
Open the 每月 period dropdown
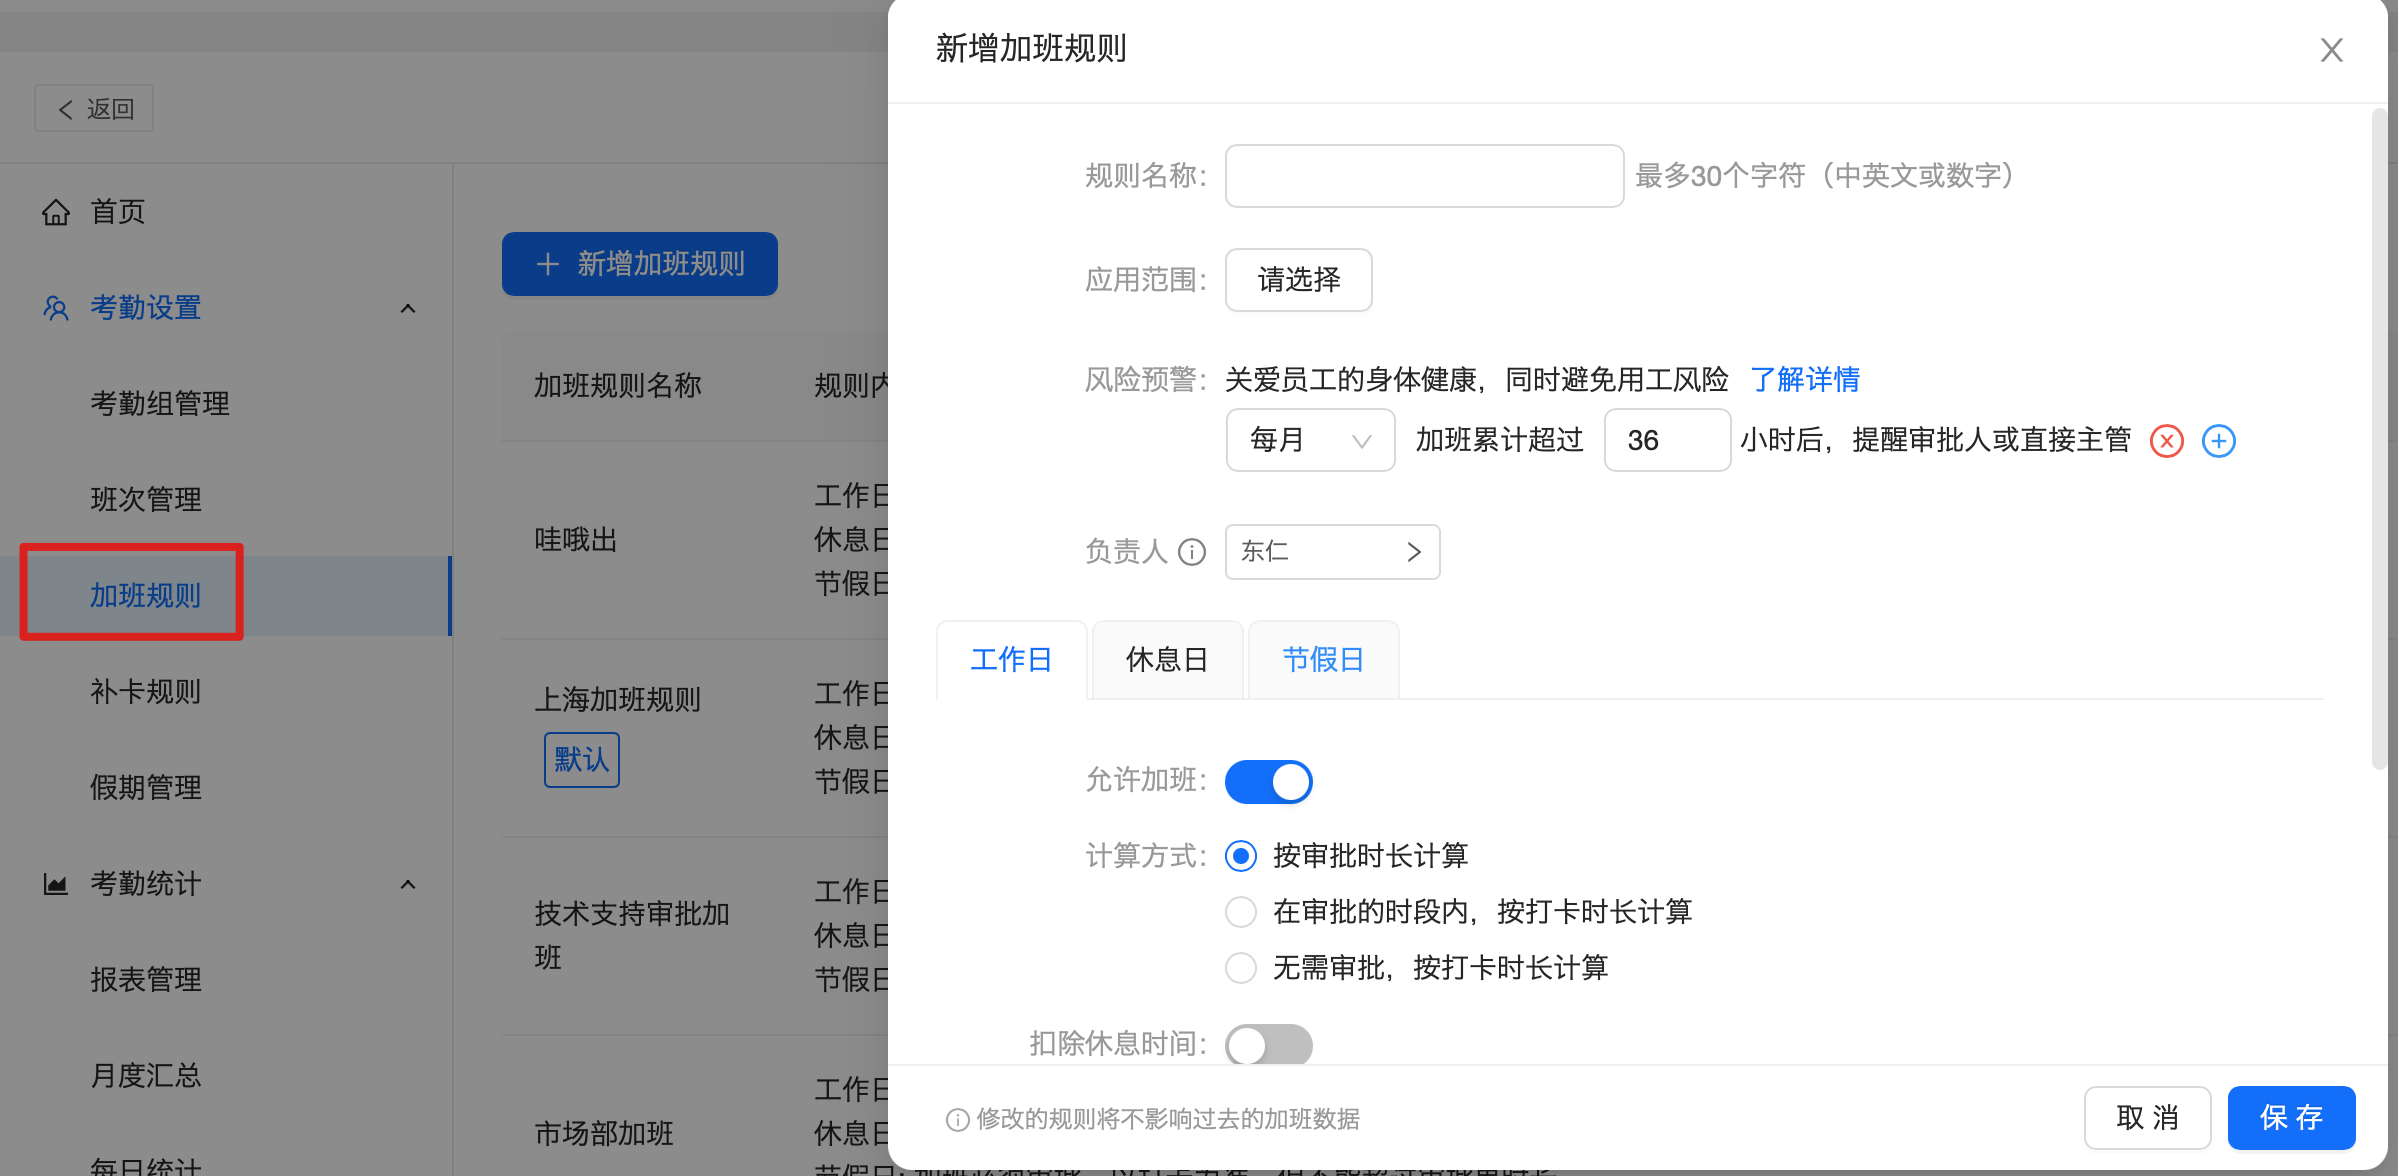tap(1310, 440)
